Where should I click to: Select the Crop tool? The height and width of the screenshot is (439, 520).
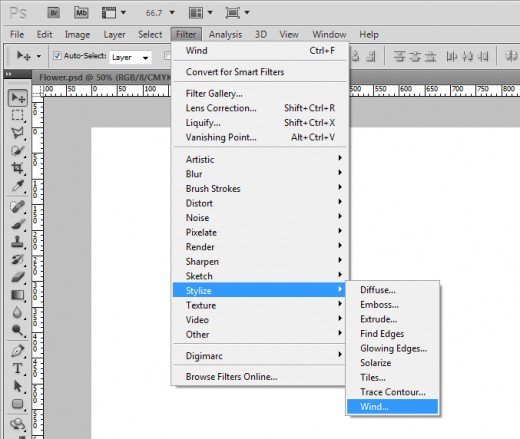(x=17, y=168)
